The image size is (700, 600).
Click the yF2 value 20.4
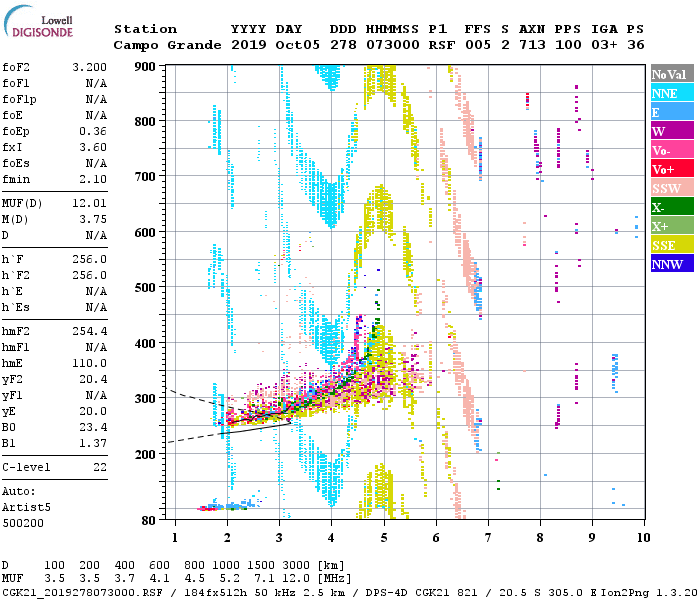point(93,379)
